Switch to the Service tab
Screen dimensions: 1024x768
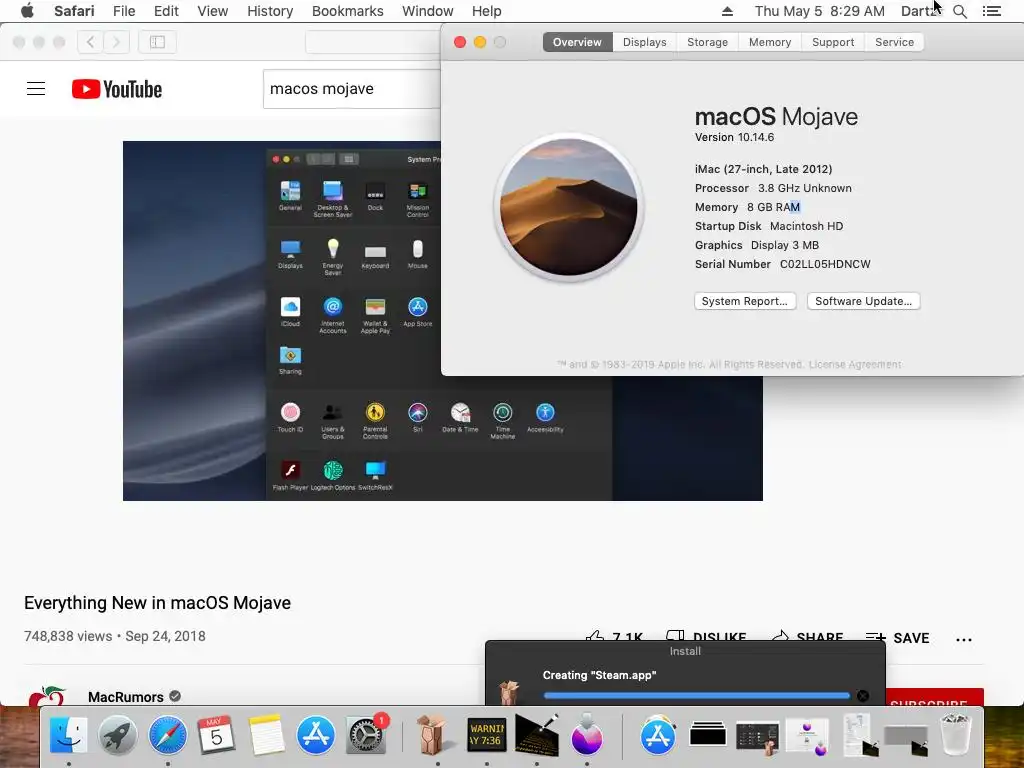coord(894,42)
